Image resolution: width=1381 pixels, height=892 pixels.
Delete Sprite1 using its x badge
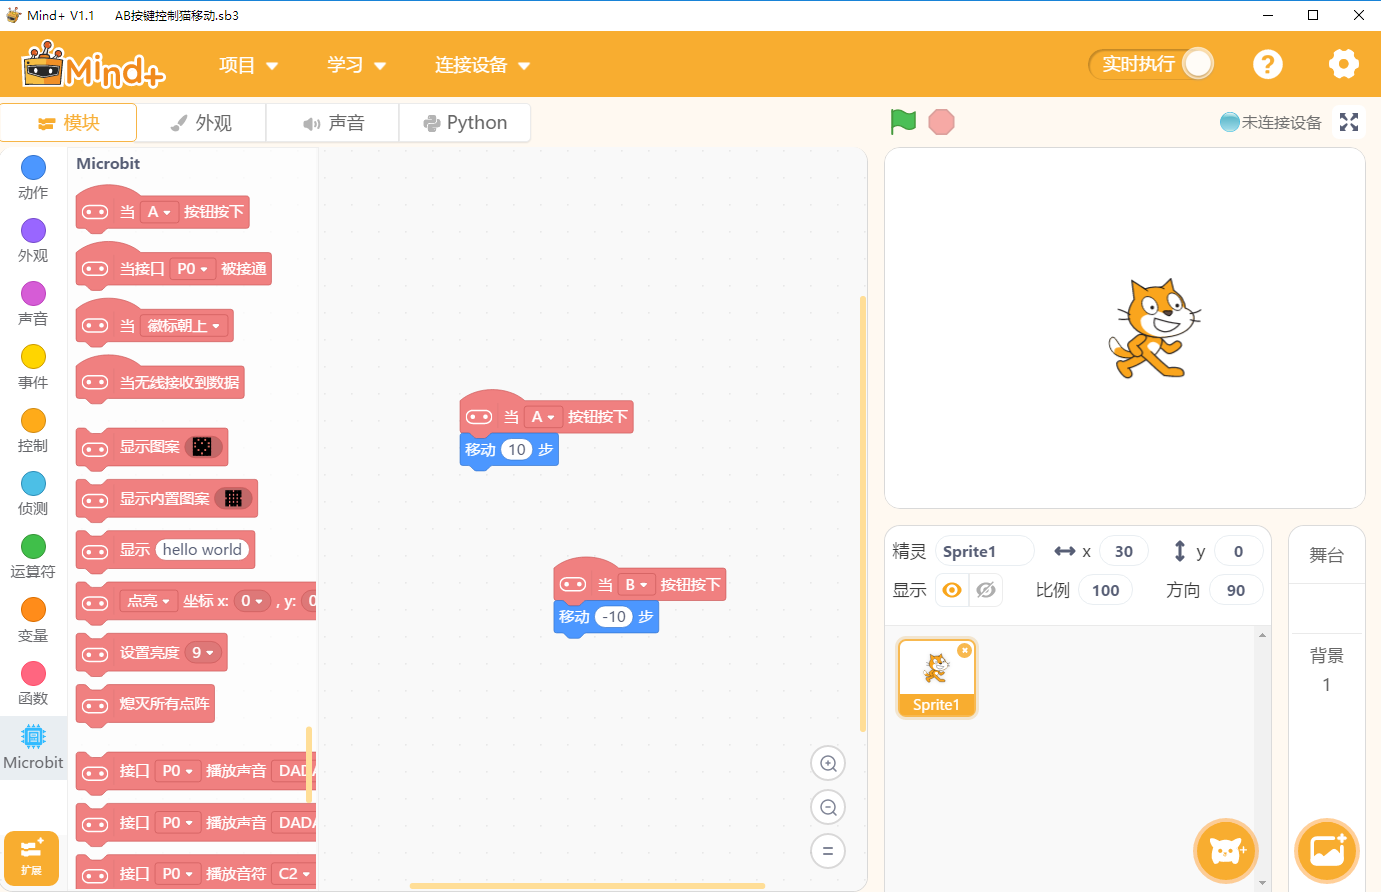964,650
